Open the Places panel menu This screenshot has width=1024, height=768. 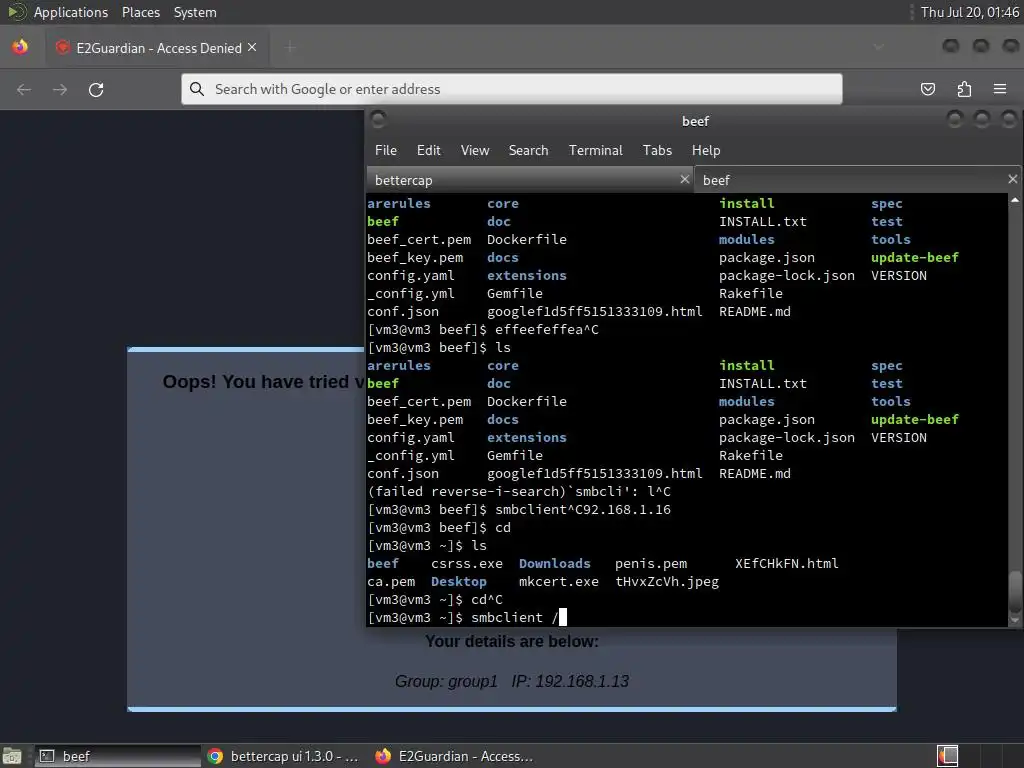click(x=140, y=12)
